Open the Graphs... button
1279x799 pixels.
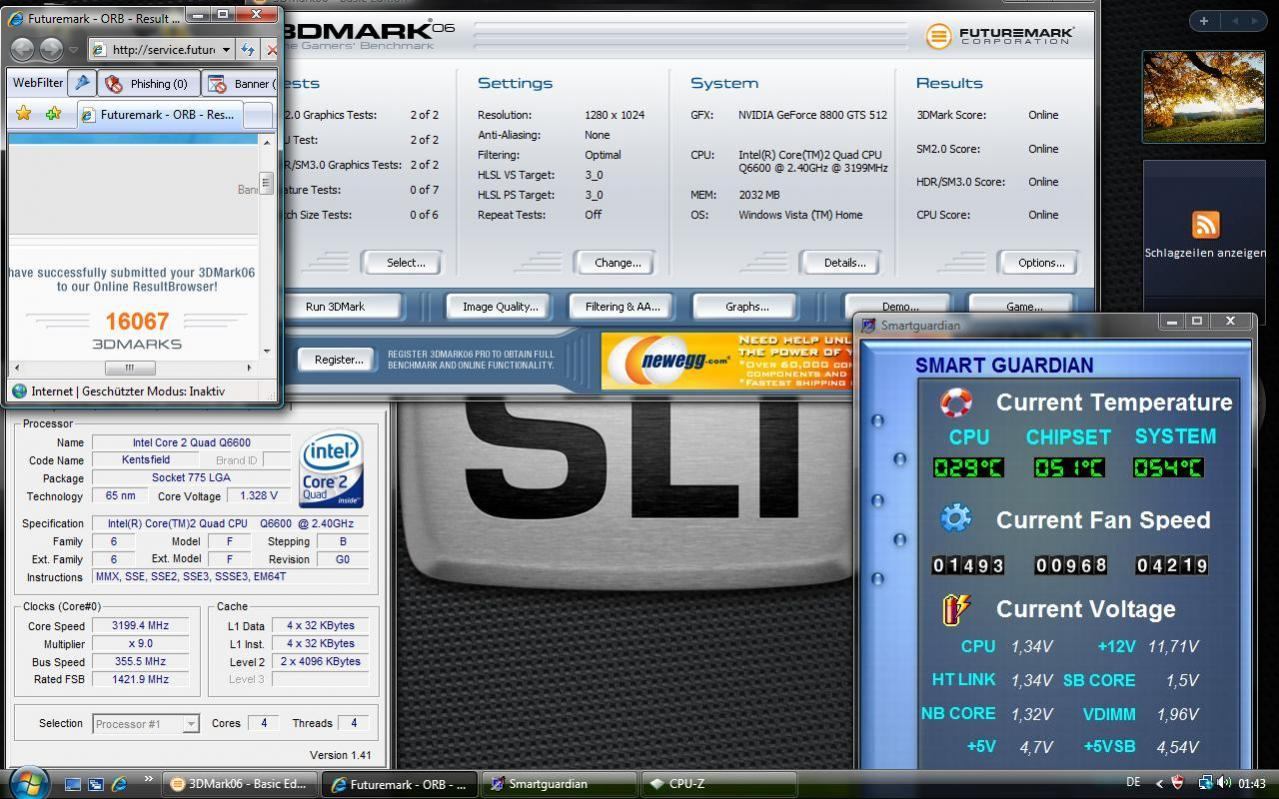click(747, 307)
